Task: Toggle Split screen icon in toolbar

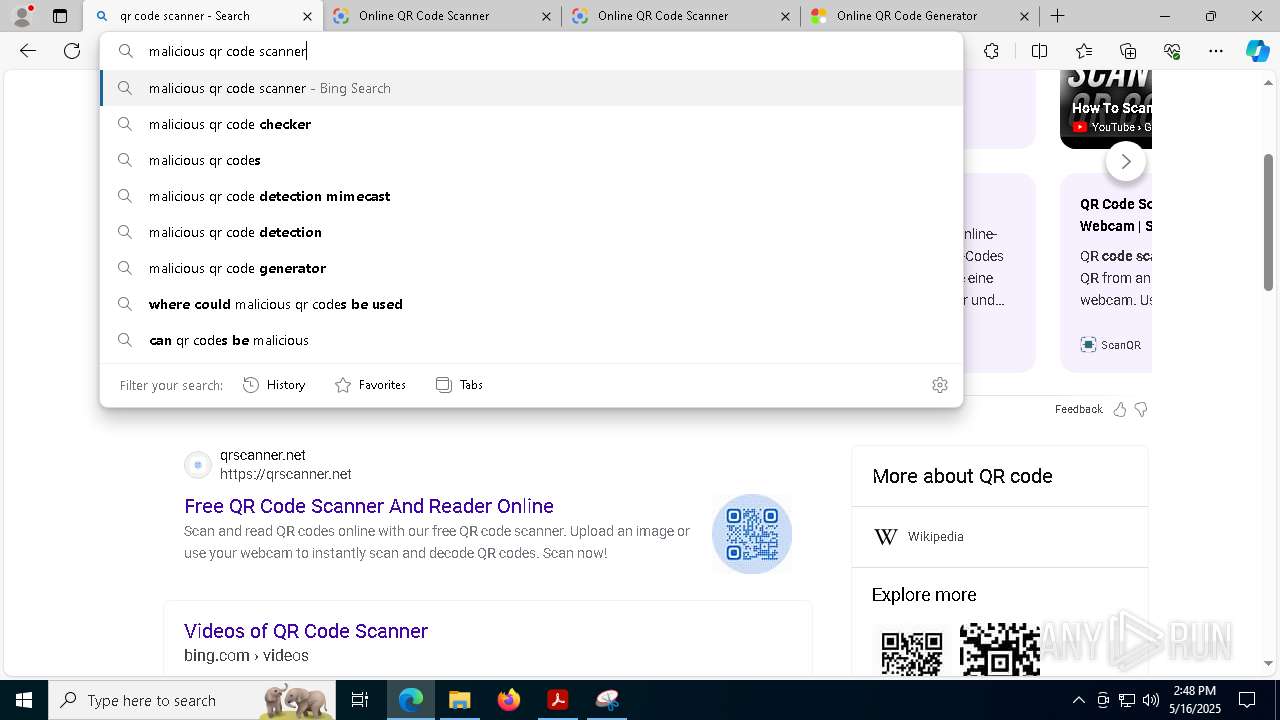Action: click(1039, 51)
